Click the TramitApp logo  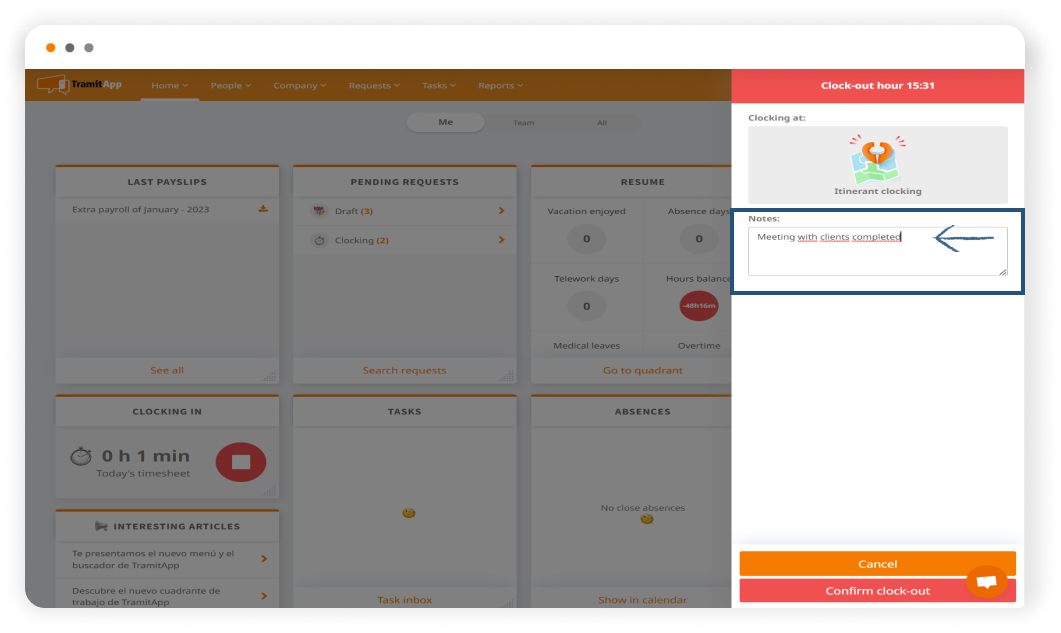coord(80,85)
